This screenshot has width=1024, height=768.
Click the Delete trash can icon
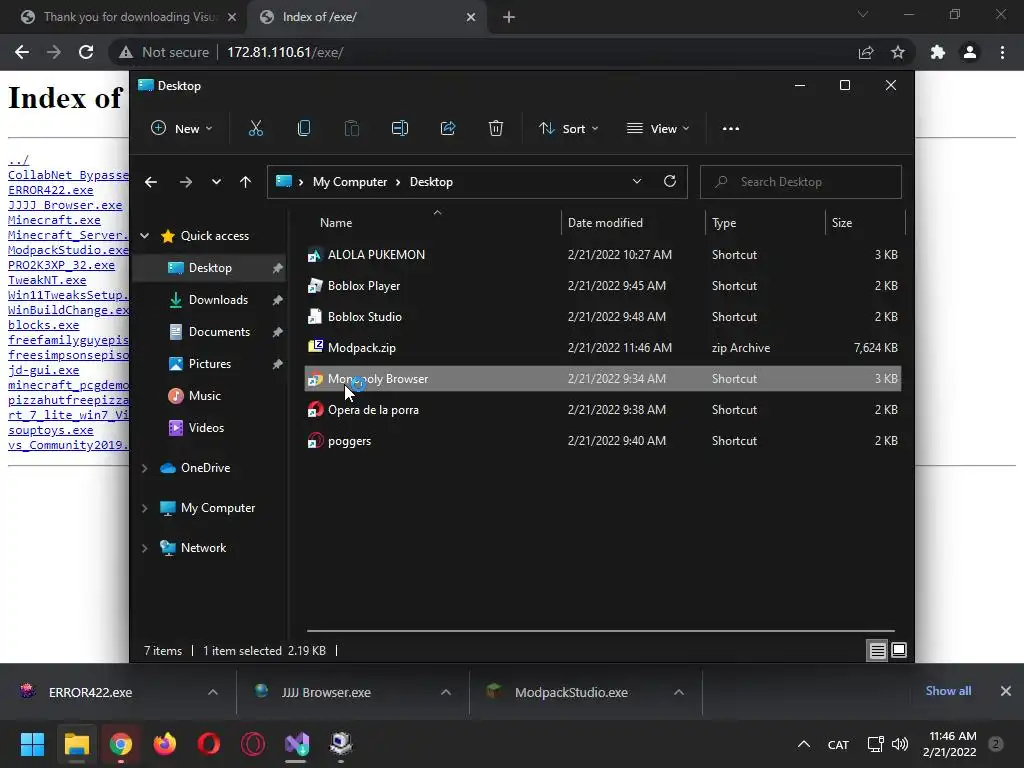(x=496, y=129)
